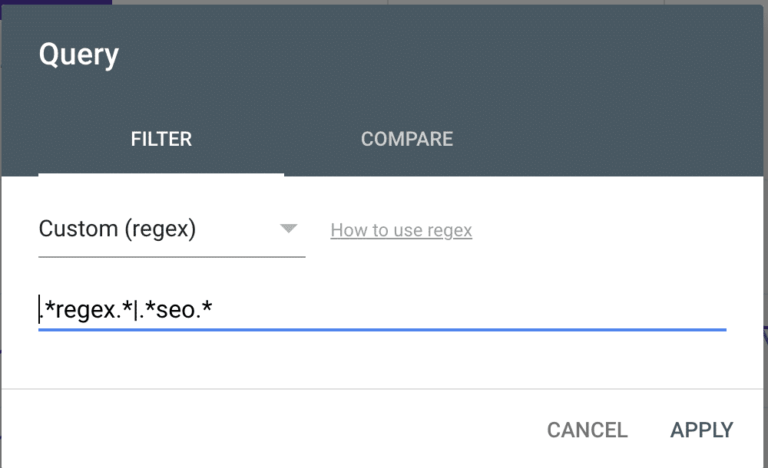Viewport: 768px width, 468px height.
Task: Open the COMPARE tab
Action: coord(406,139)
